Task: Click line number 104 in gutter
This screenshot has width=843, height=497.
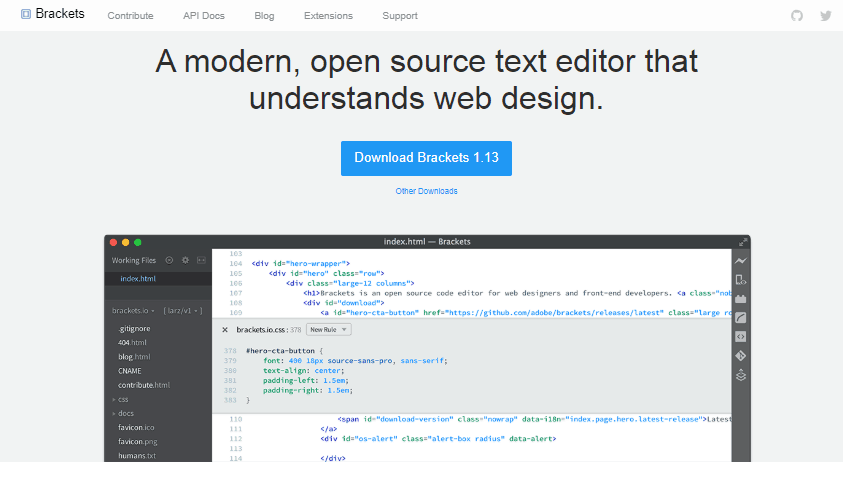Action: 235,264
